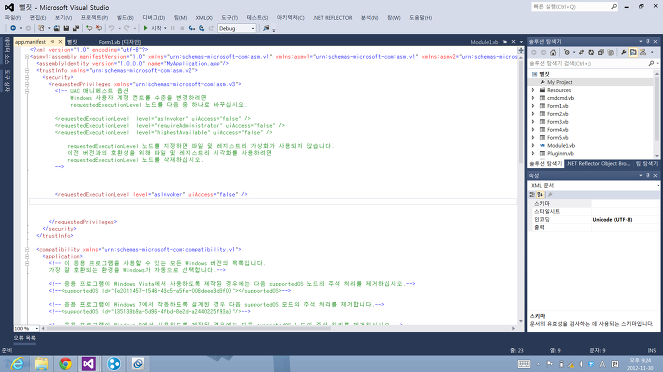Screen dimensions: 663x372
Task: Pin the app.manifest tab
Action: pos(52,42)
